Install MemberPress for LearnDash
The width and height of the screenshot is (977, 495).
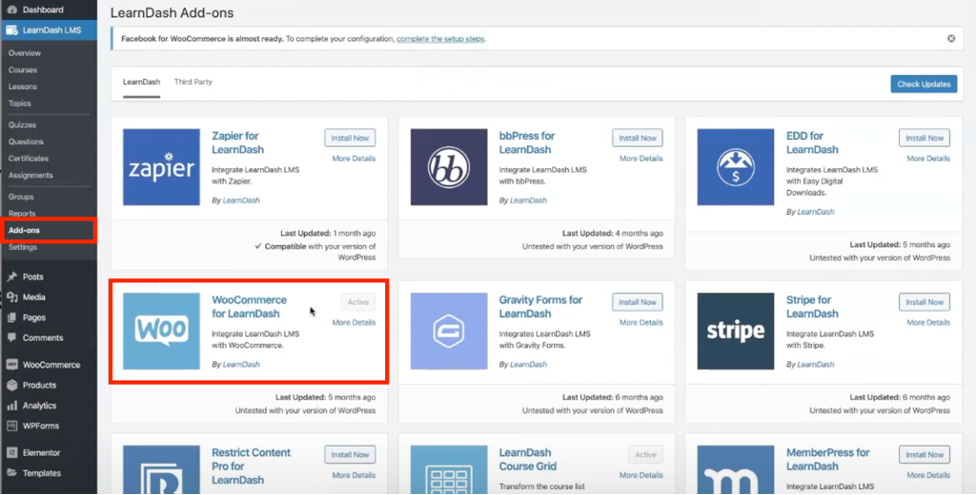tap(925, 454)
